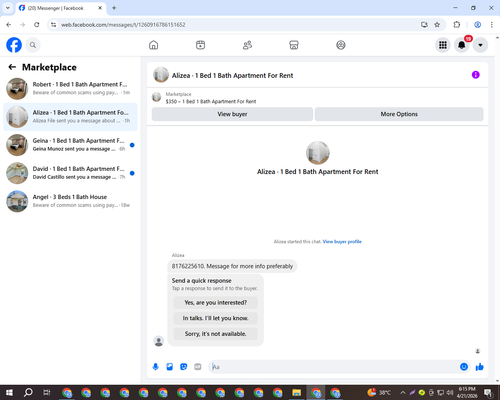Screen dimensions: 500x400
Task: Send quick response 'Yes, are you interested?'
Action: (x=216, y=303)
